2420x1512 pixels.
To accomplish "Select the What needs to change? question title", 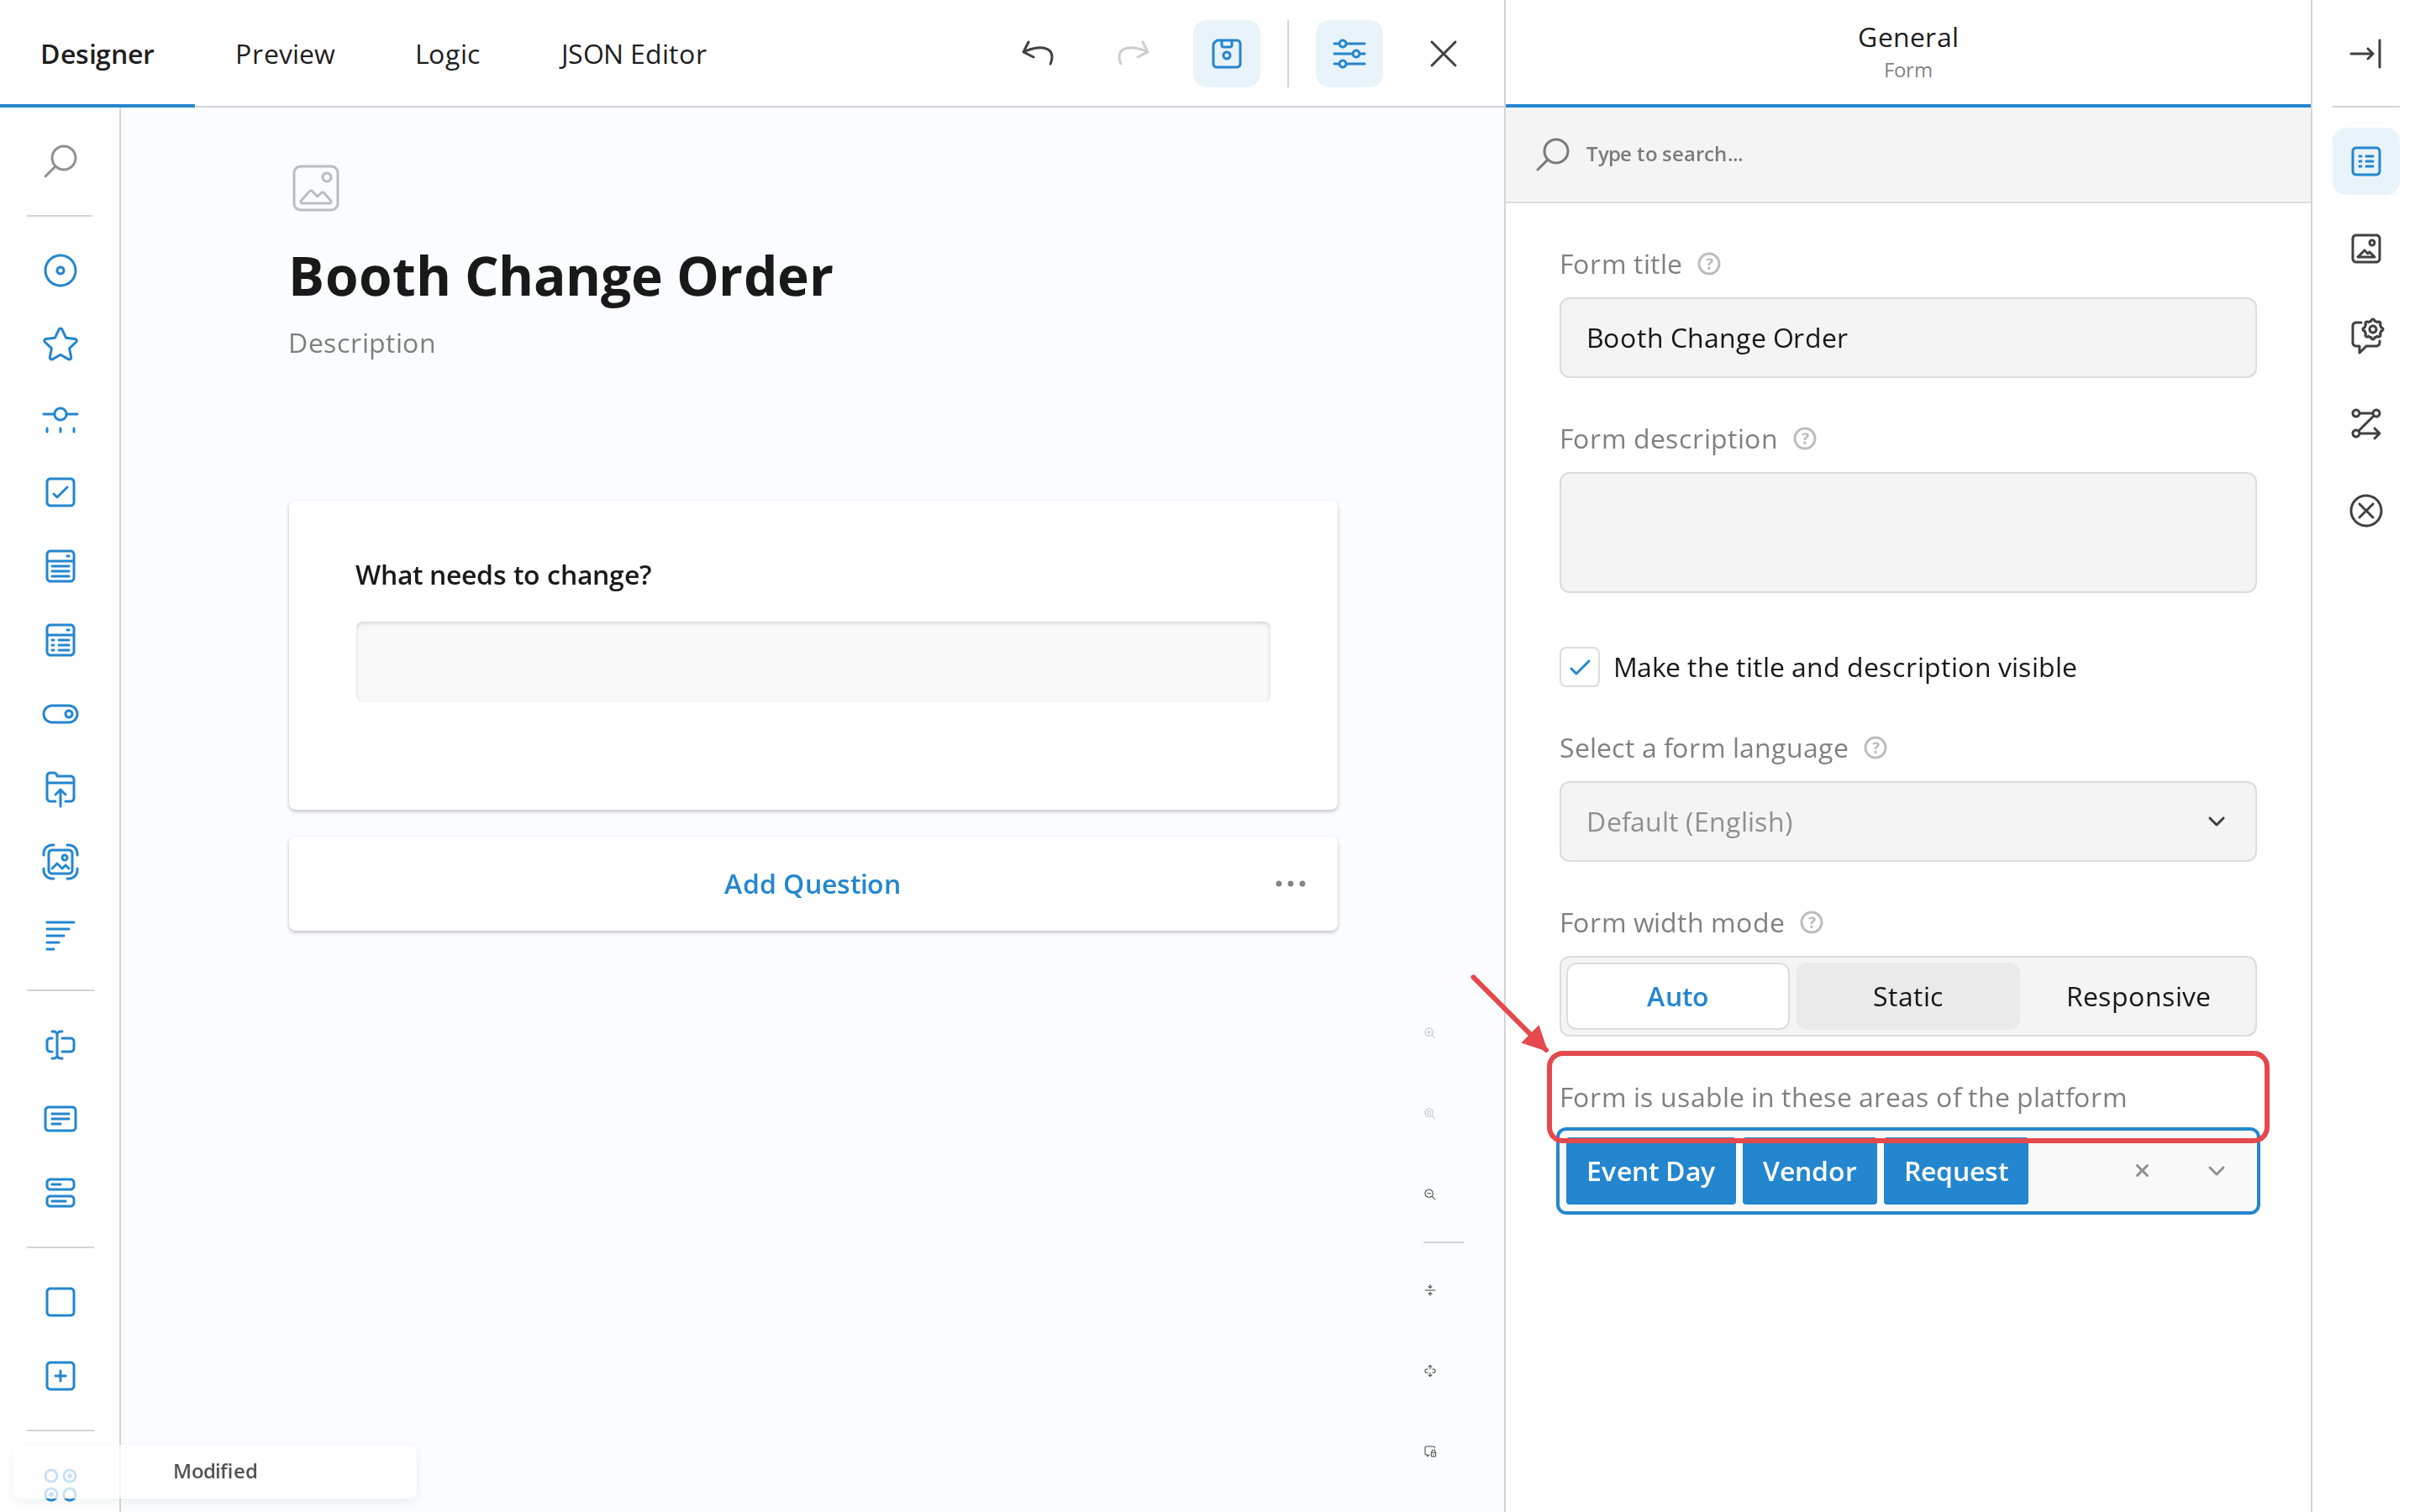I will 503,575.
